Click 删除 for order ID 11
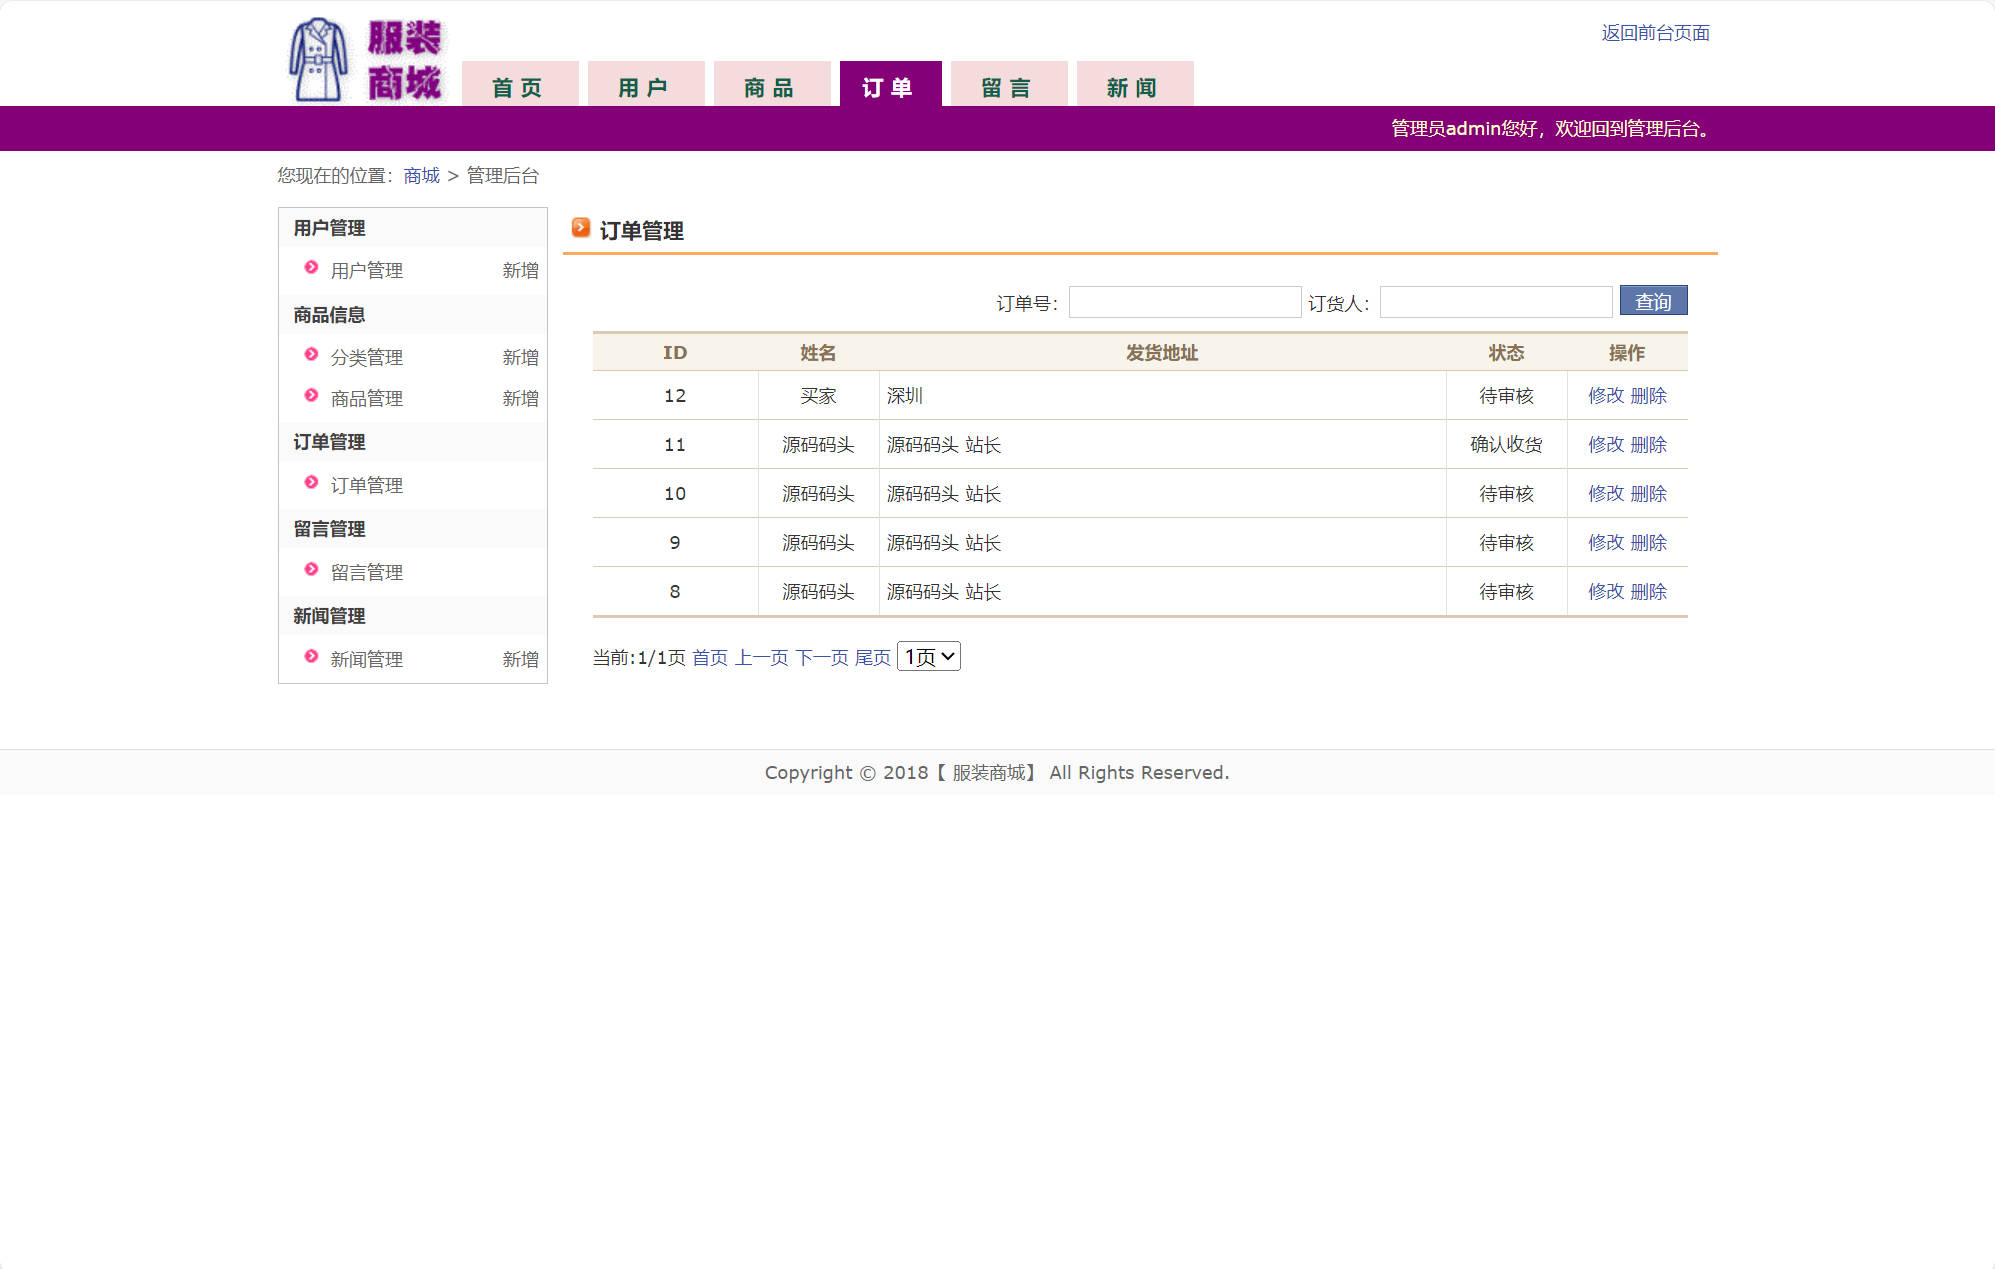1995x1269 pixels. pos(1648,445)
